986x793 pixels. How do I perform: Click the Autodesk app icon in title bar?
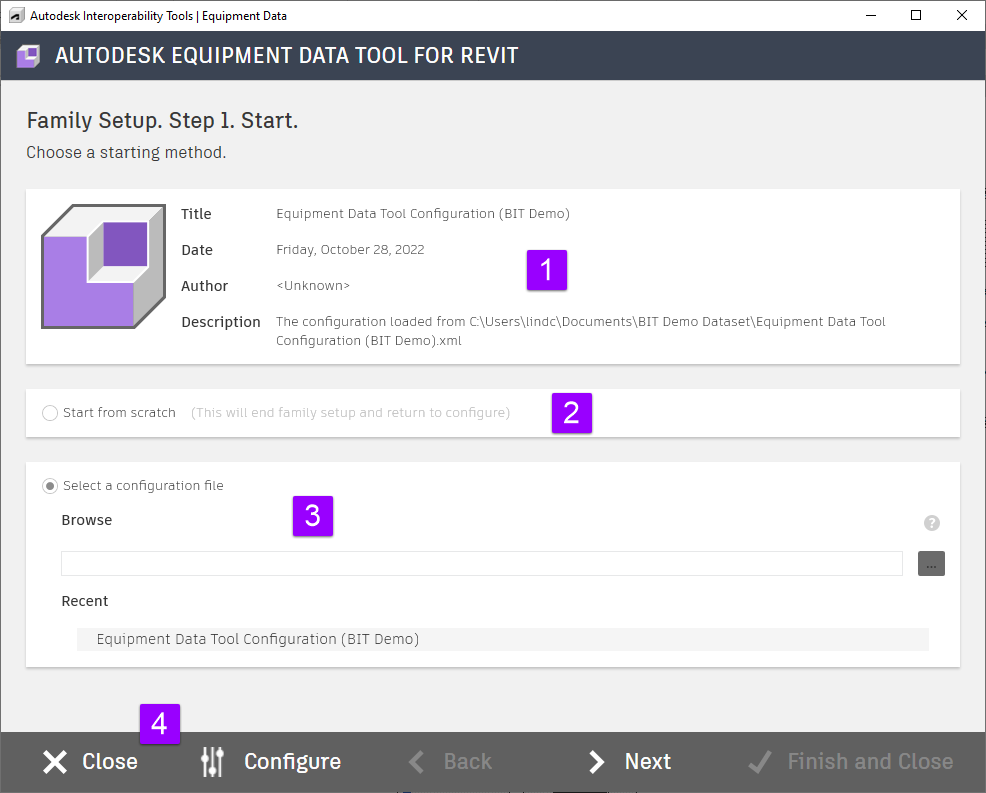coord(17,16)
